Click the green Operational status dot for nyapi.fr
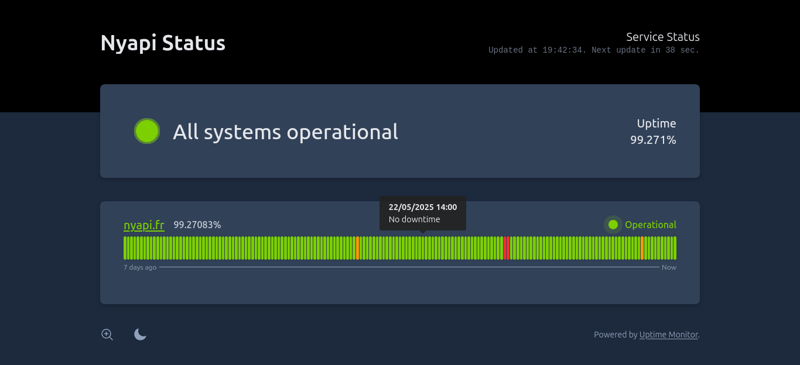Image resolution: width=800 pixels, height=365 pixels. (613, 225)
